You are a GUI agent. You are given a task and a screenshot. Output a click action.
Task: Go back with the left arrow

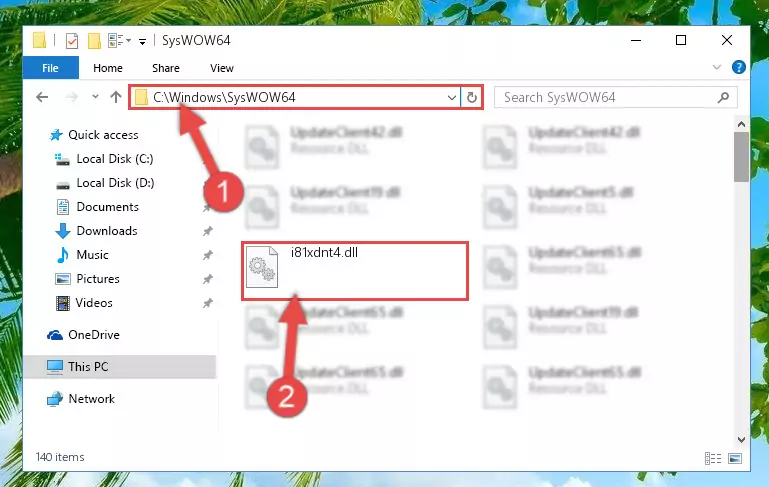[42, 97]
